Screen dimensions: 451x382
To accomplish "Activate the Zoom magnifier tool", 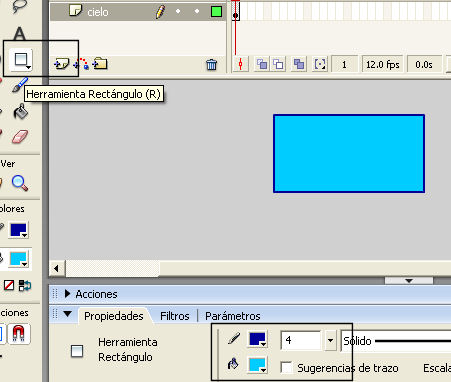I will pos(20,183).
